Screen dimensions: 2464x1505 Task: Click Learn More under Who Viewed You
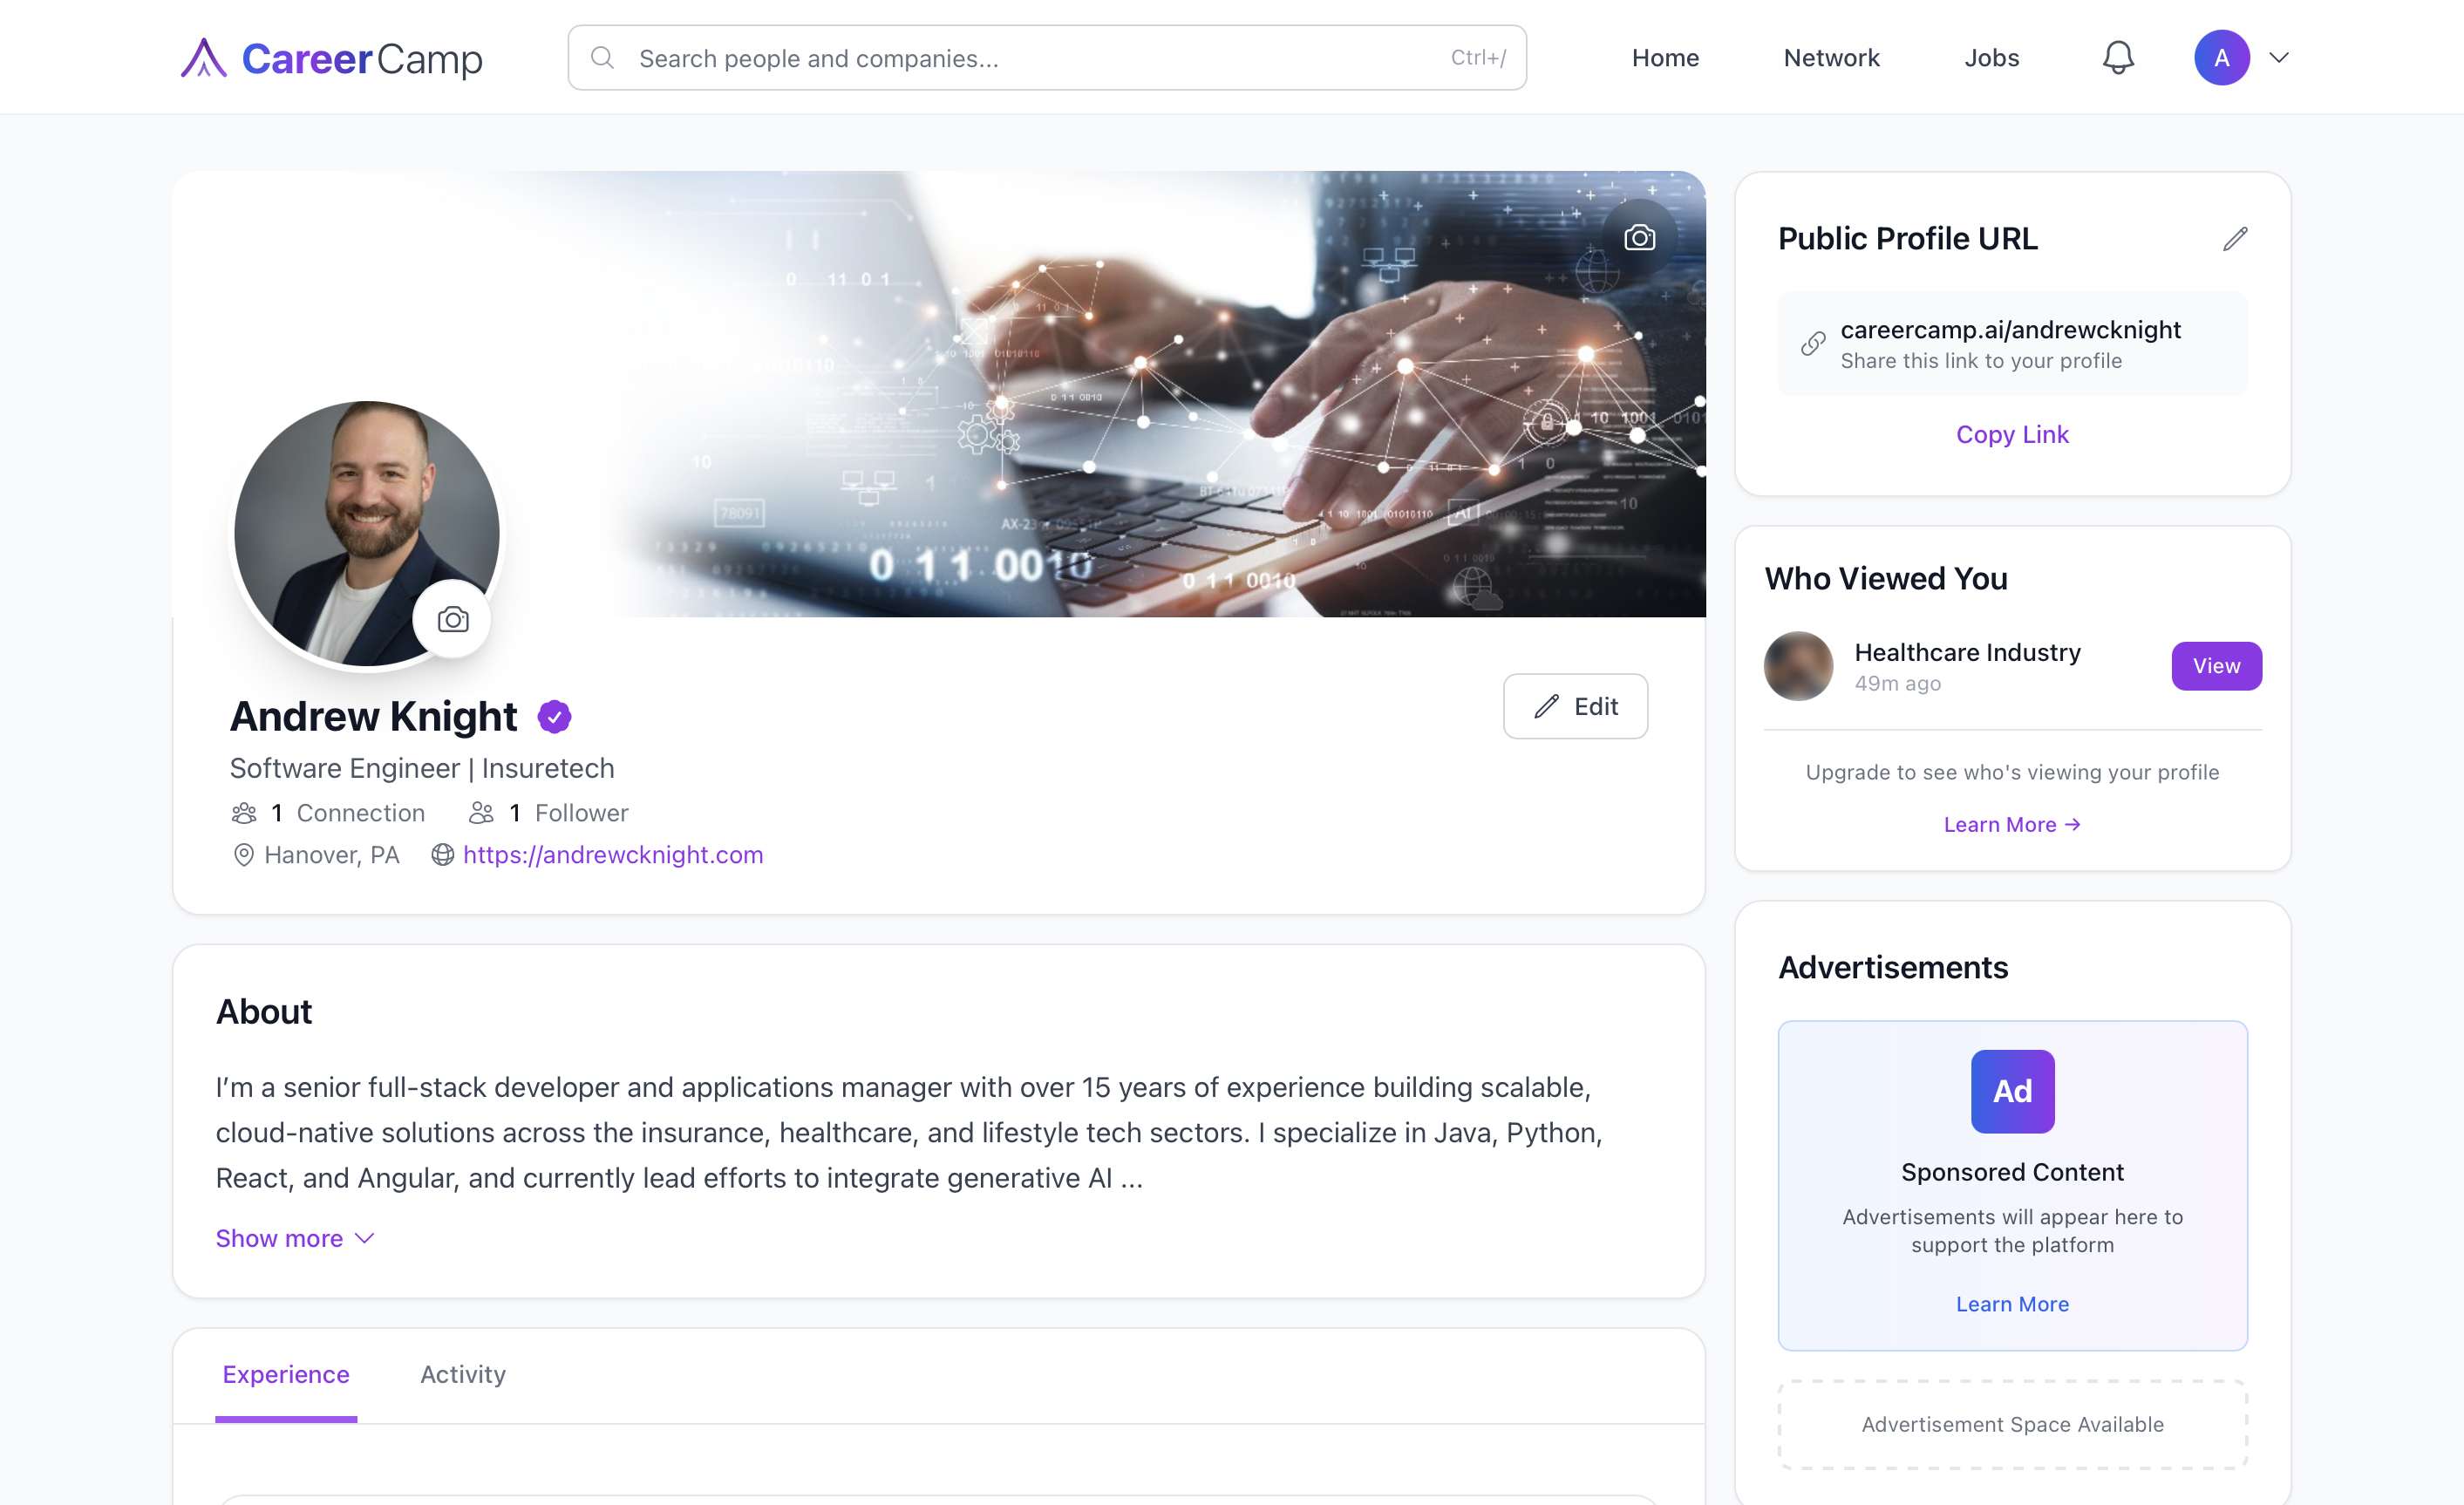click(2012, 824)
